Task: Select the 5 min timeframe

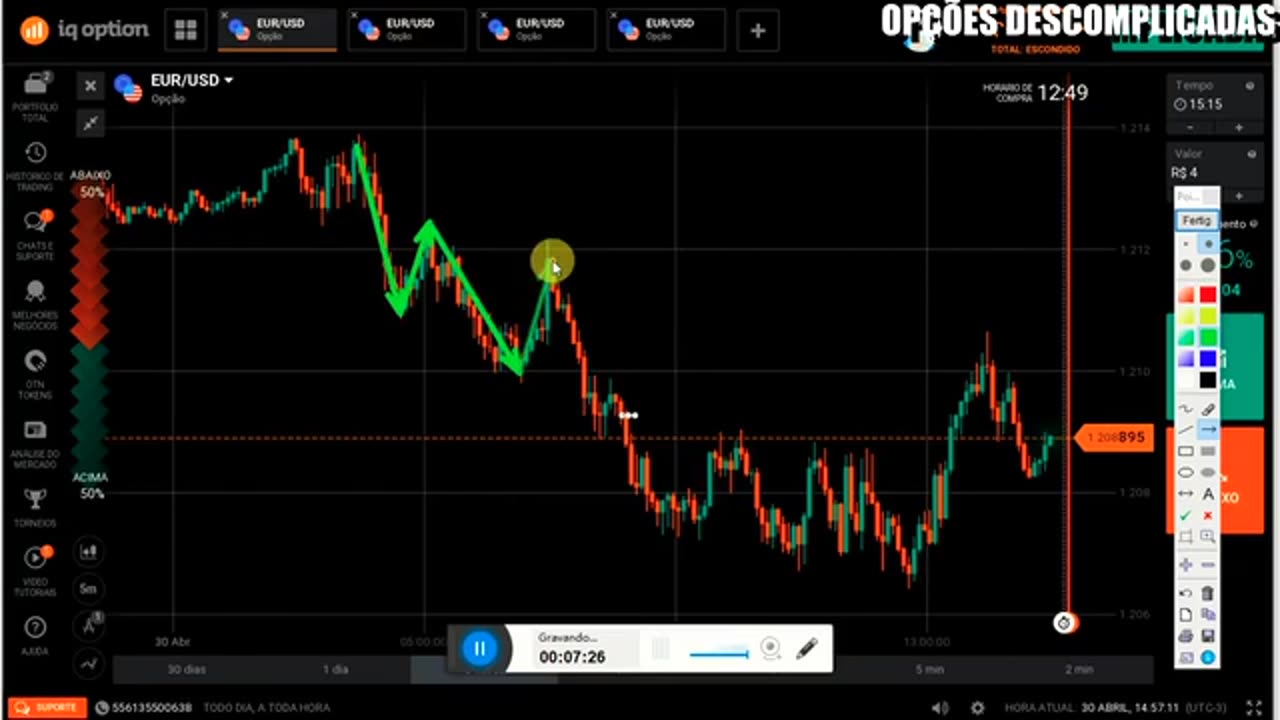Action: (x=930, y=669)
